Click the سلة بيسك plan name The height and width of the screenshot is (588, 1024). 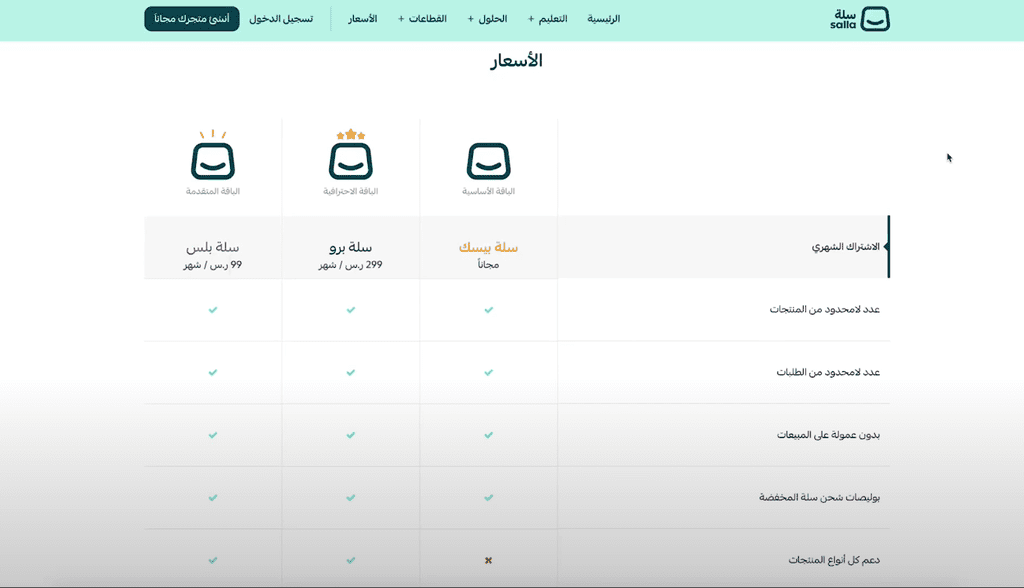[x=488, y=247]
